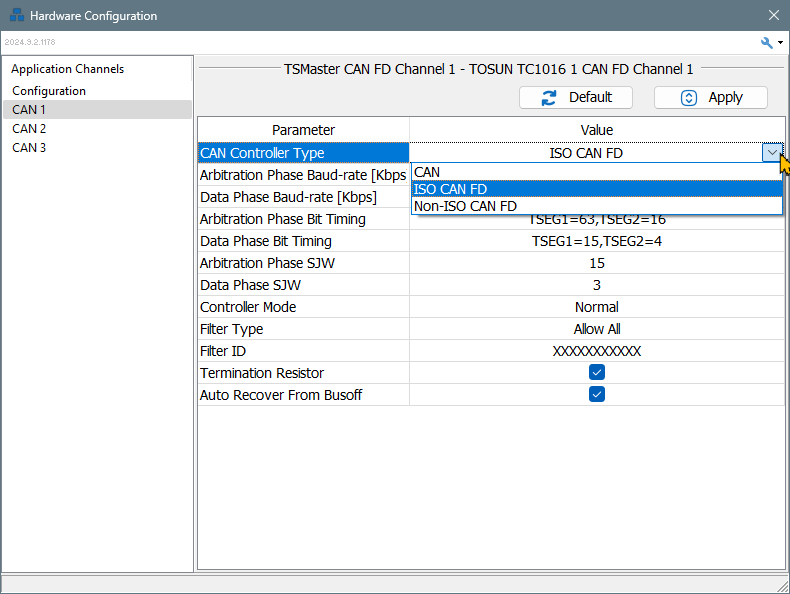Click the Parameter column header

[x=303, y=130]
